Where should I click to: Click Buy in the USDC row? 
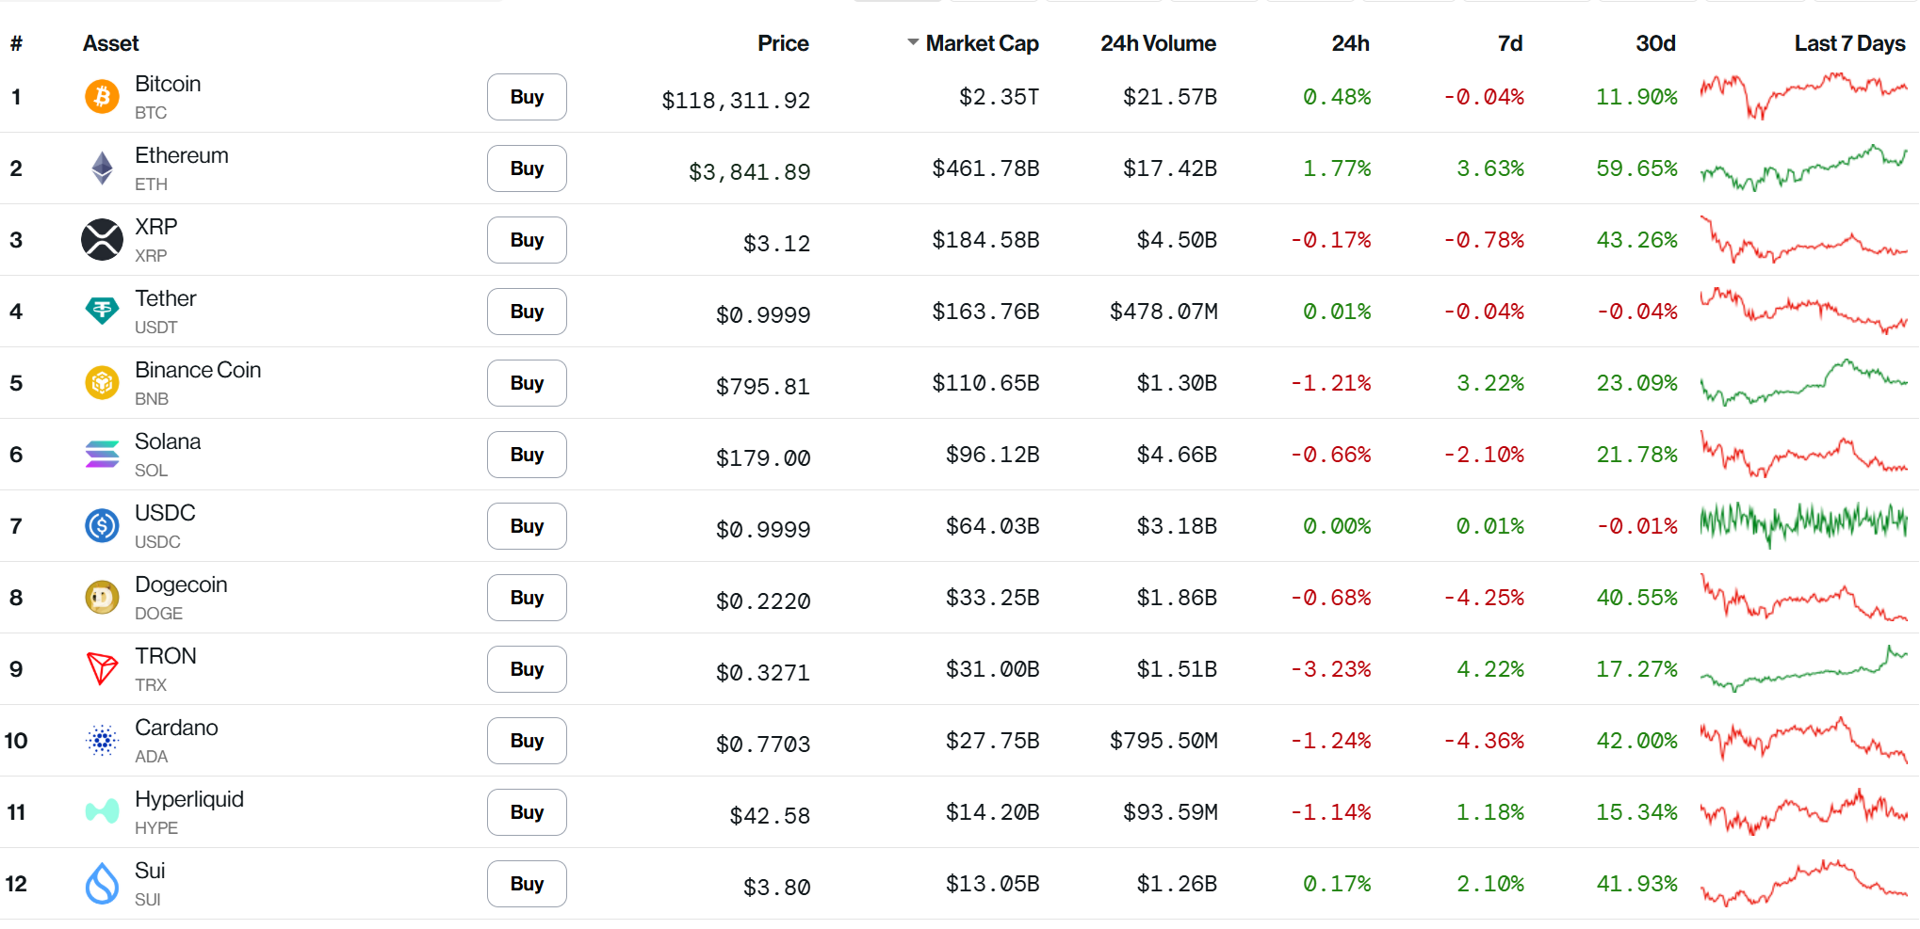(527, 526)
